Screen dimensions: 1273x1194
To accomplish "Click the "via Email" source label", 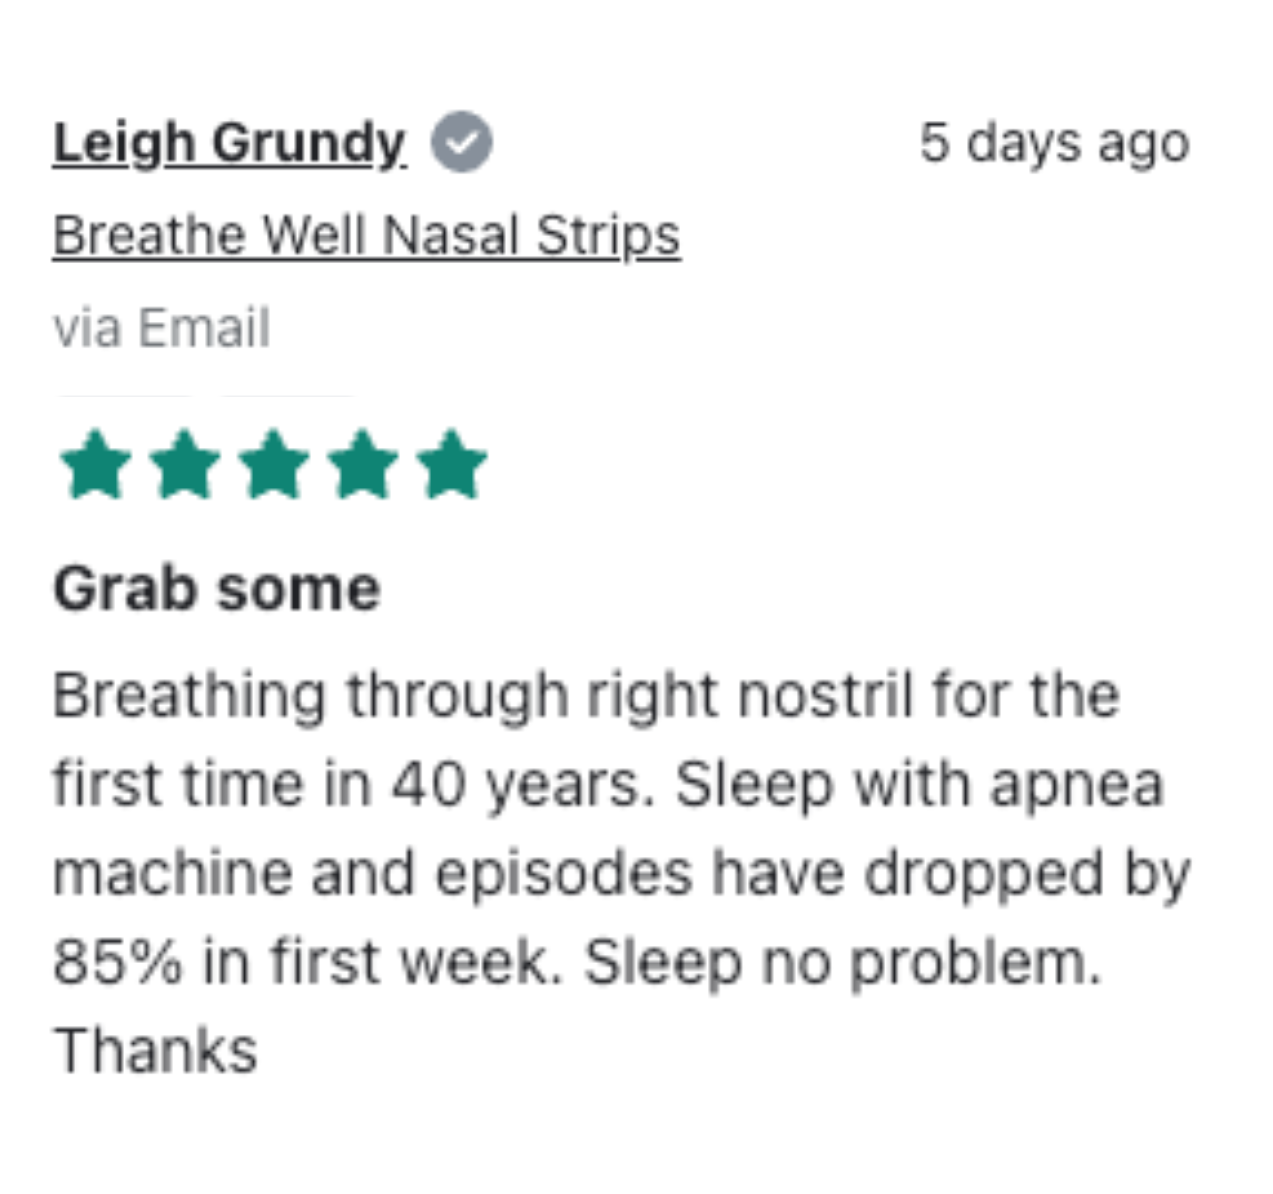I will pos(161,328).
